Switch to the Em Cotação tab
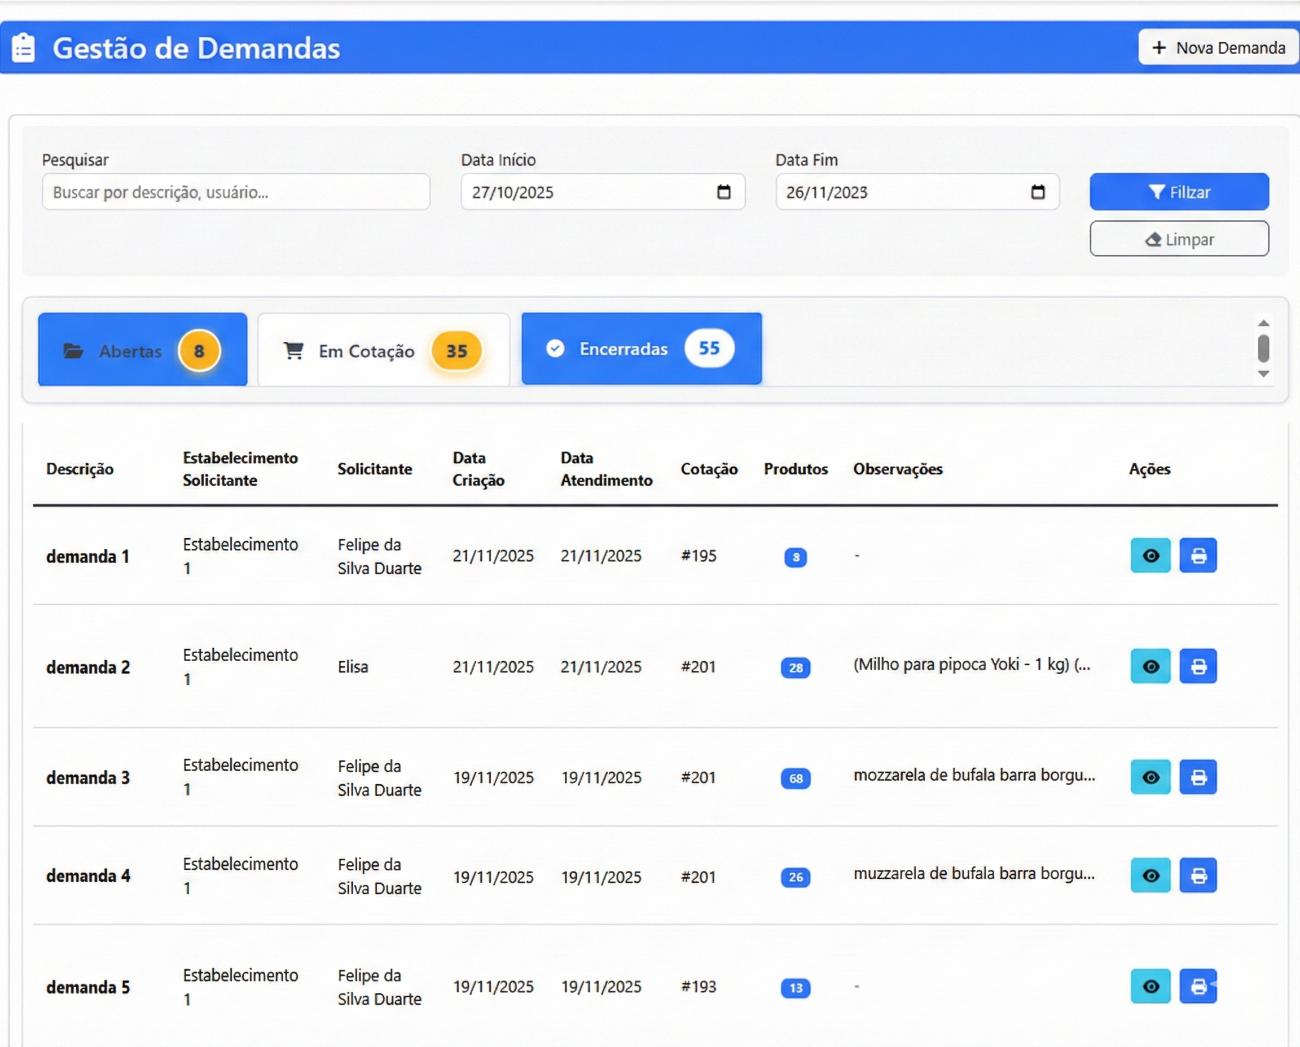Image resolution: width=1300 pixels, height=1047 pixels. [383, 350]
